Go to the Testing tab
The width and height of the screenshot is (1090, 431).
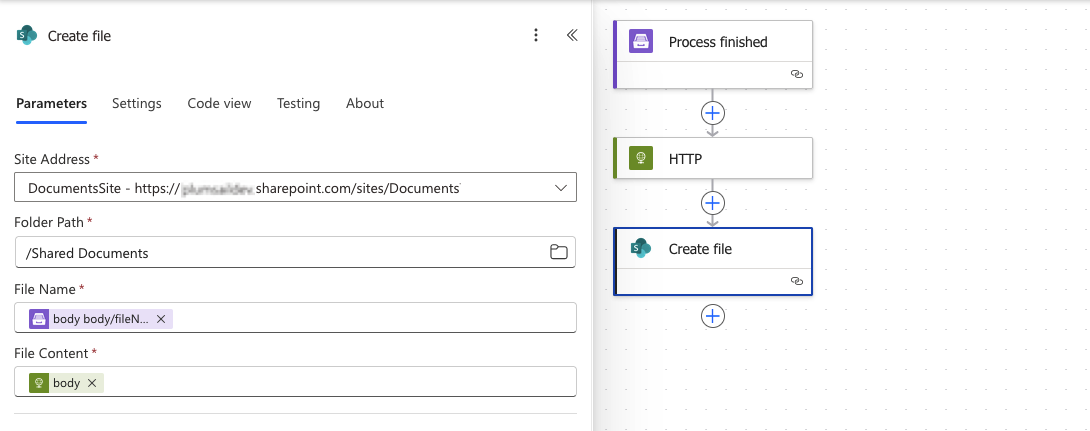click(298, 103)
